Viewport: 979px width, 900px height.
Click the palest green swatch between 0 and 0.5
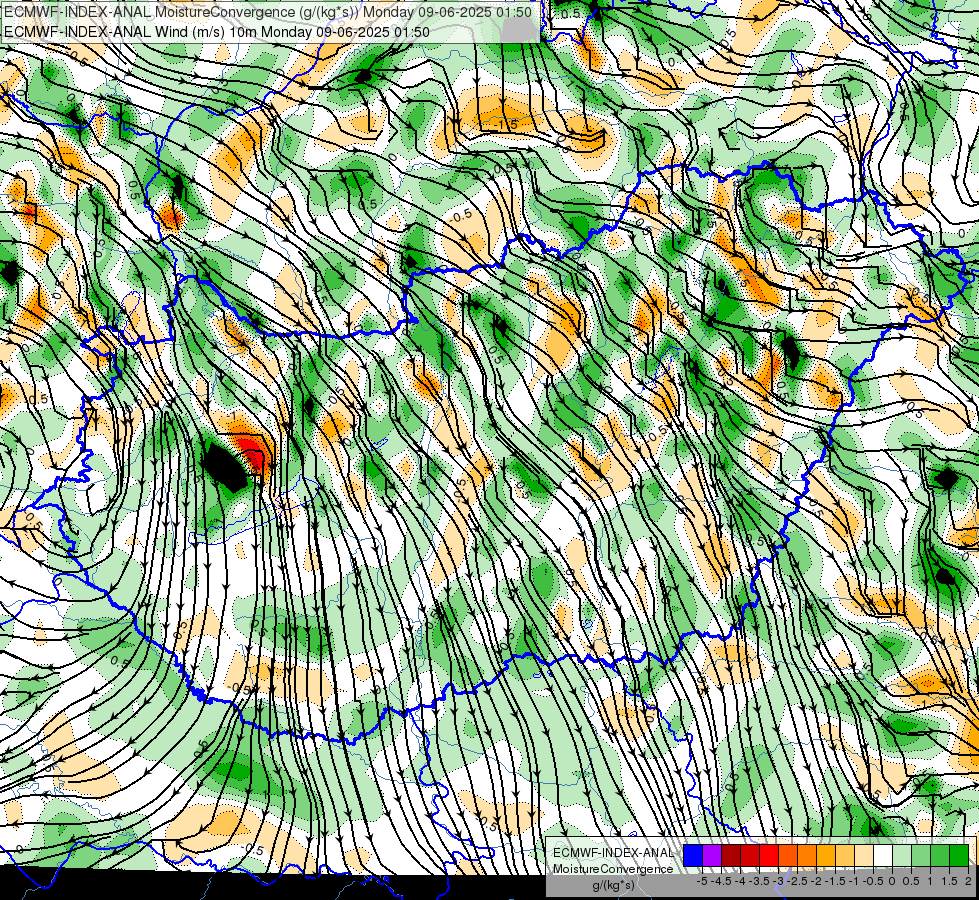tap(902, 855)
